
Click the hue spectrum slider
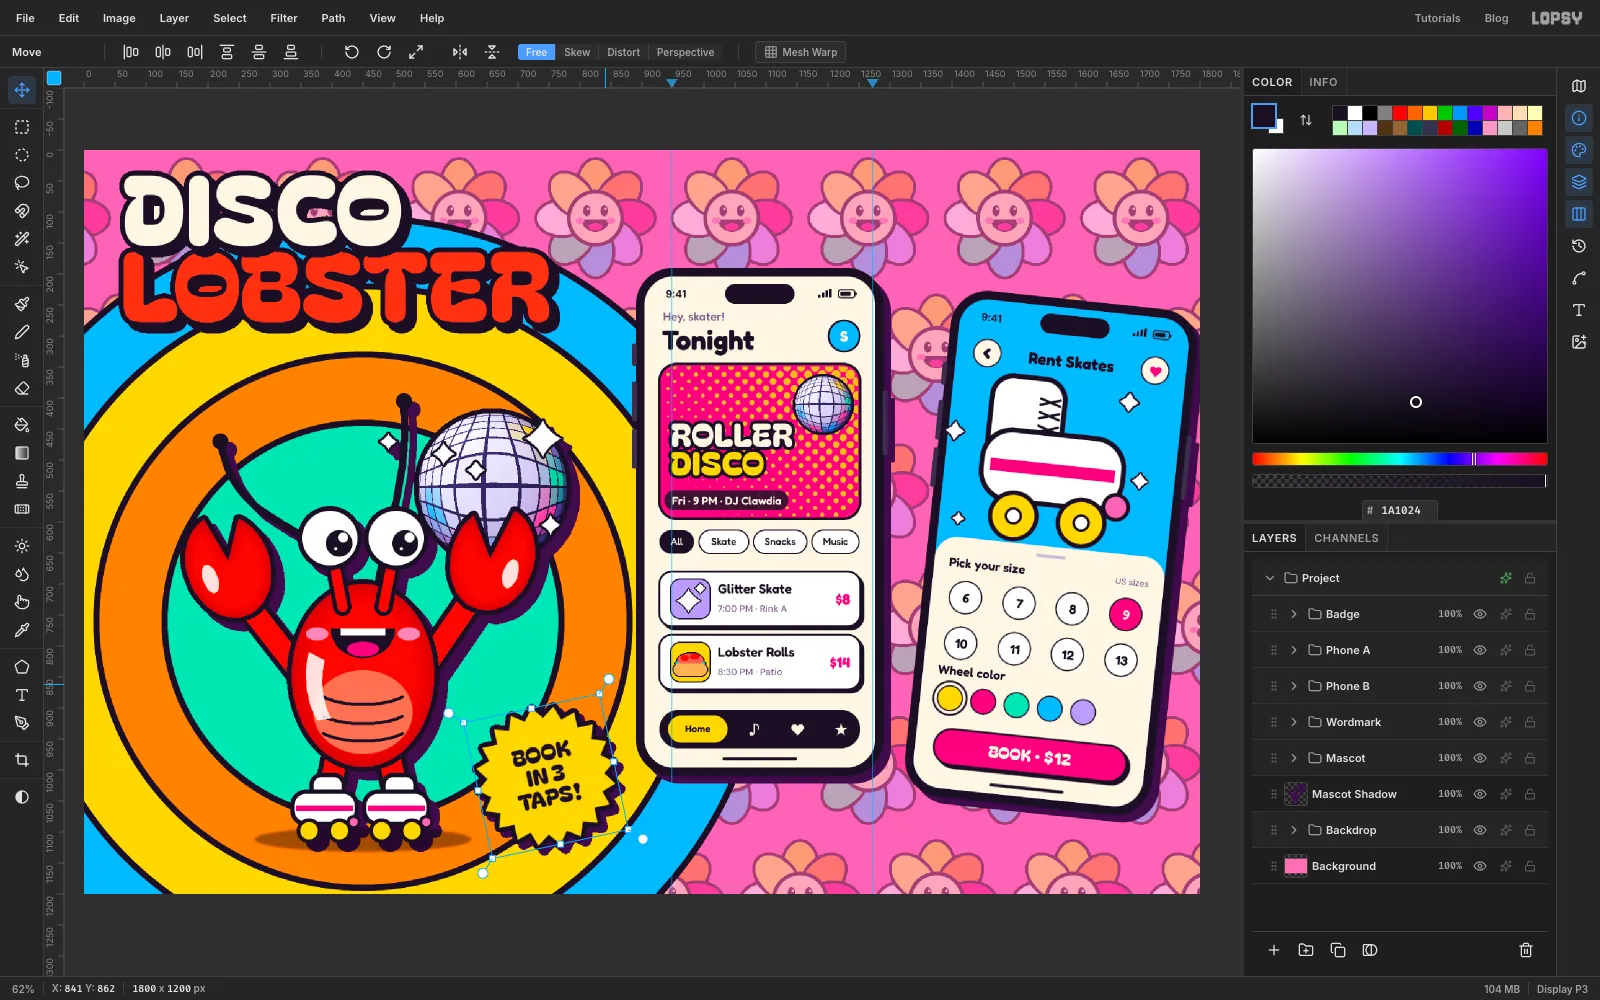(x=1400, y=459)
